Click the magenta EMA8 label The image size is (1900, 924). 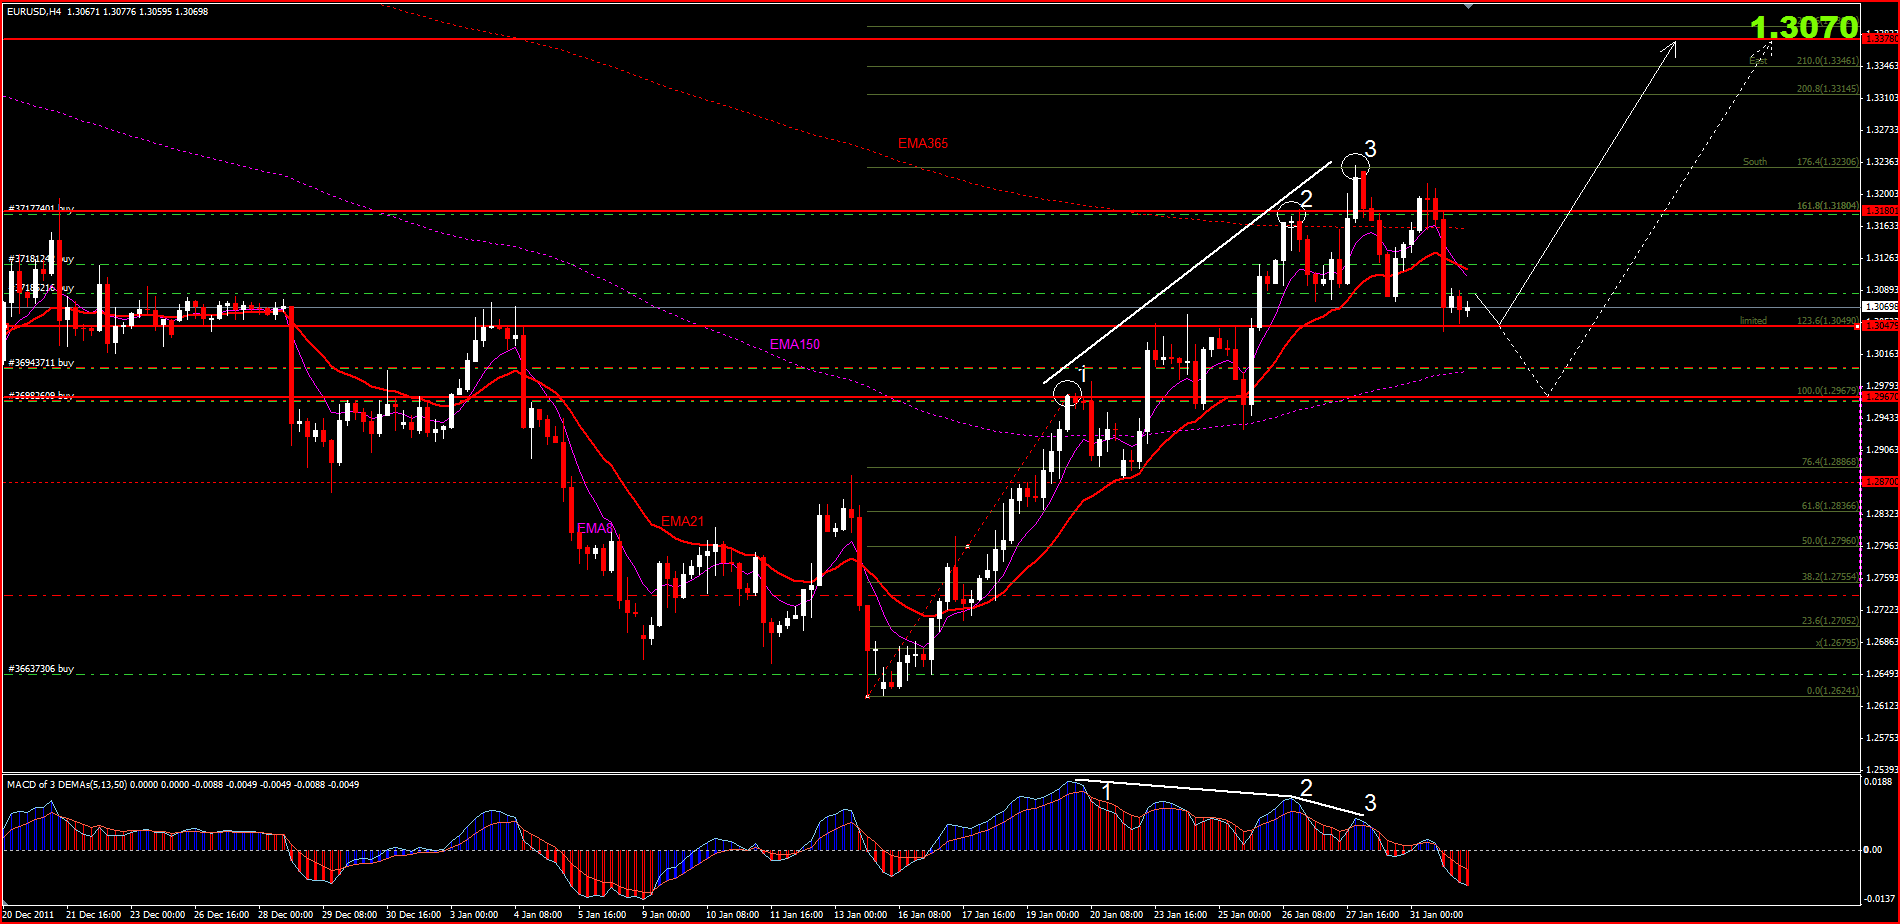coord(595,528)
